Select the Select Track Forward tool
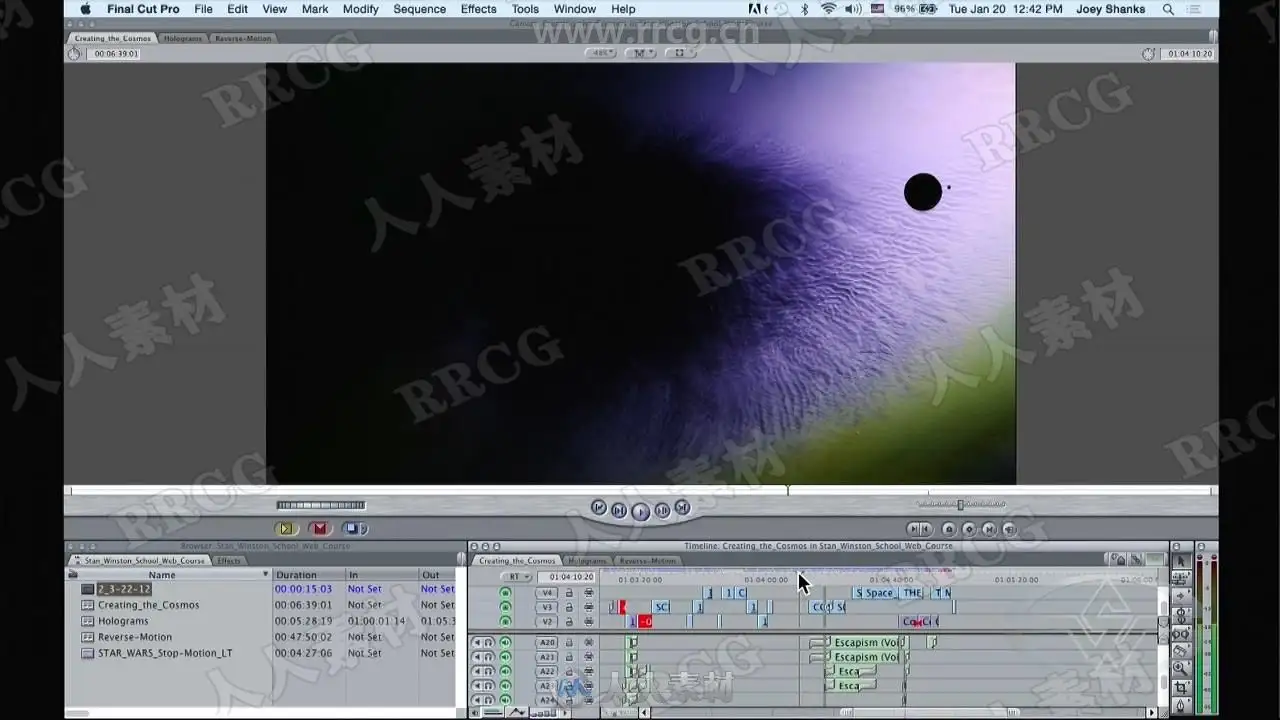This screenshot has height=720, width=1280. pyautogui.click(x=1180, y=596)
